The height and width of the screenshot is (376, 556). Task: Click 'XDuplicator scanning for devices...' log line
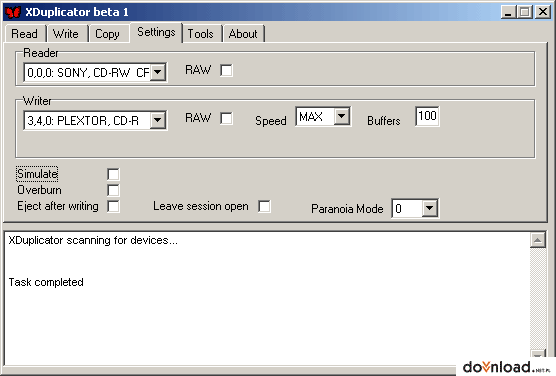[x=93, y=240]
